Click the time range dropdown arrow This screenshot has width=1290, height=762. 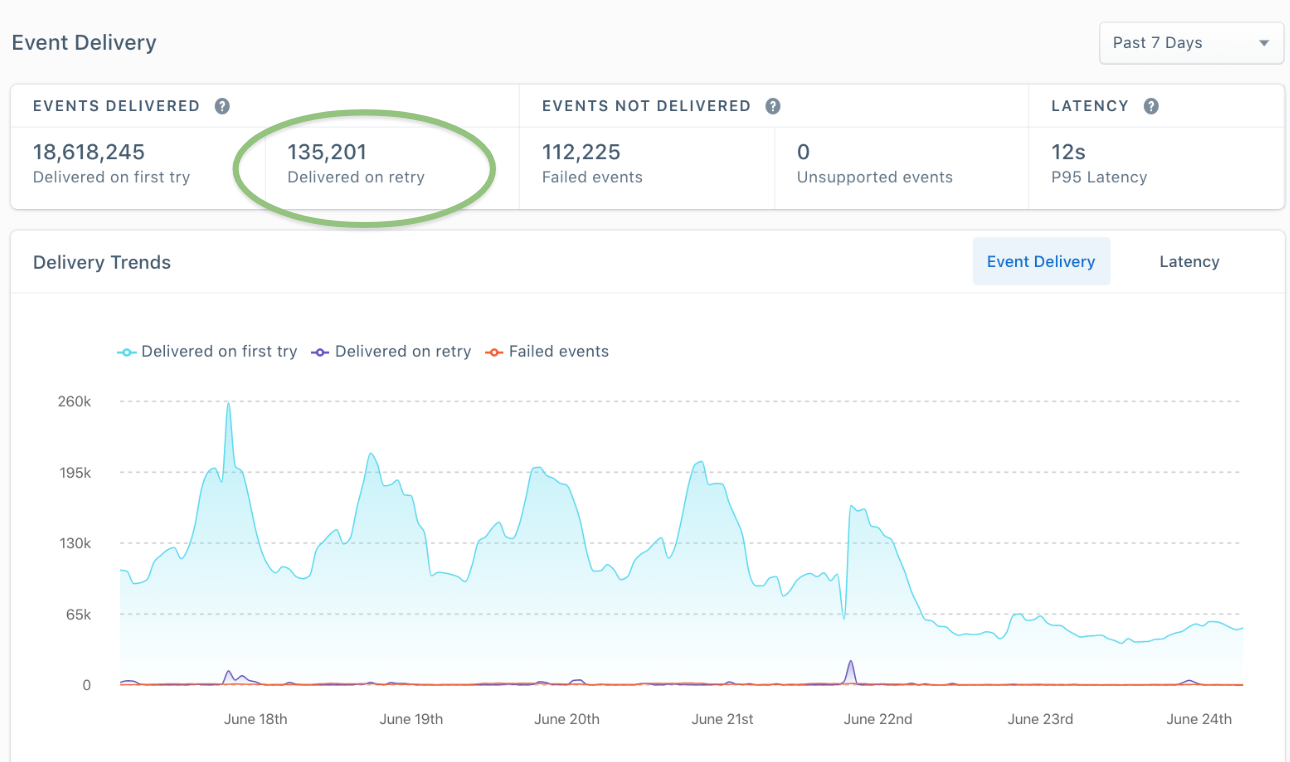[x=1264, y=43]
